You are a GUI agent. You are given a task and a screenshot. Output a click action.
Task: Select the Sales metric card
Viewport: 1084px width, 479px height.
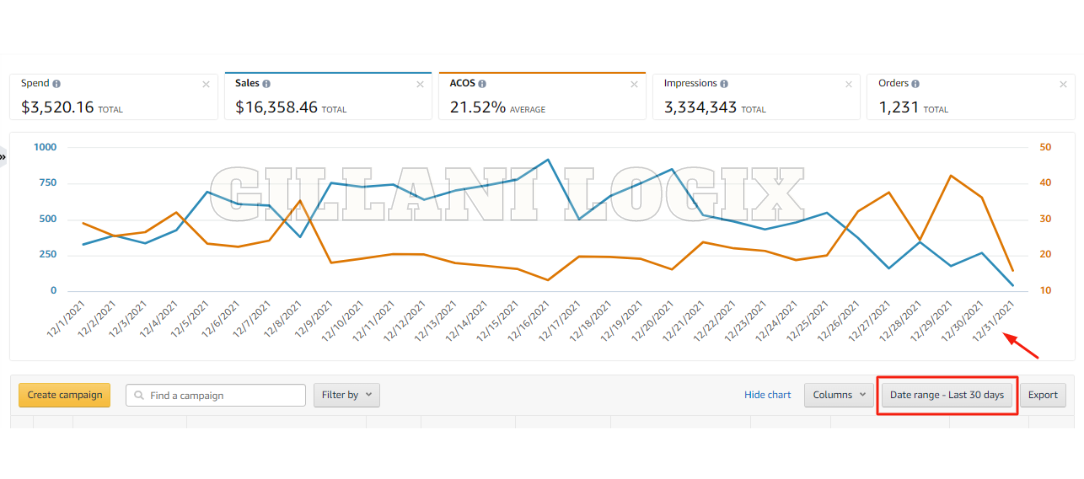[327, 96]
